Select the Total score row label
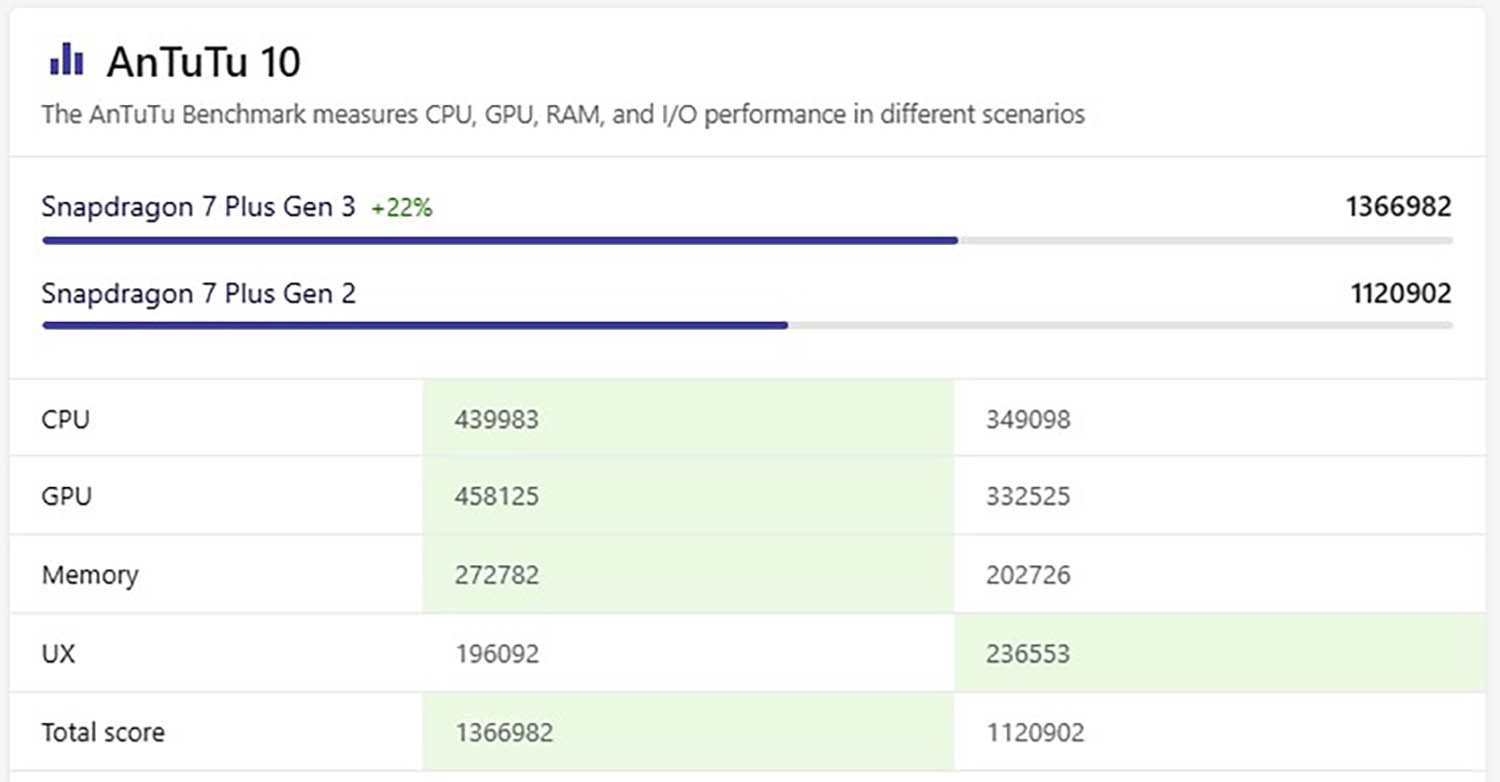This screenshot has height=782, width=1500. [103, 732]
